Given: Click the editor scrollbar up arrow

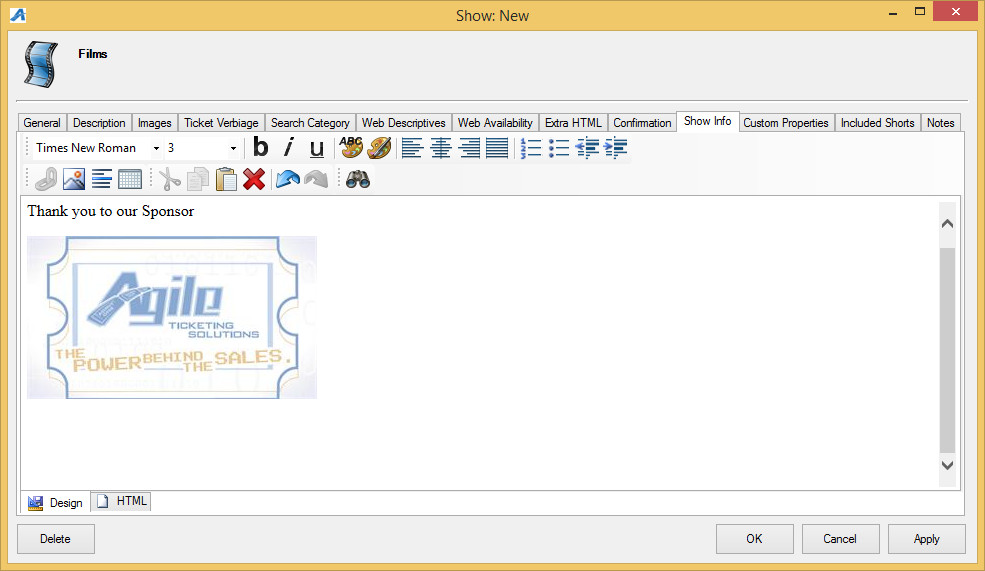Looking at the screenshot, I should pyautogui.click(x=947, y=224).
